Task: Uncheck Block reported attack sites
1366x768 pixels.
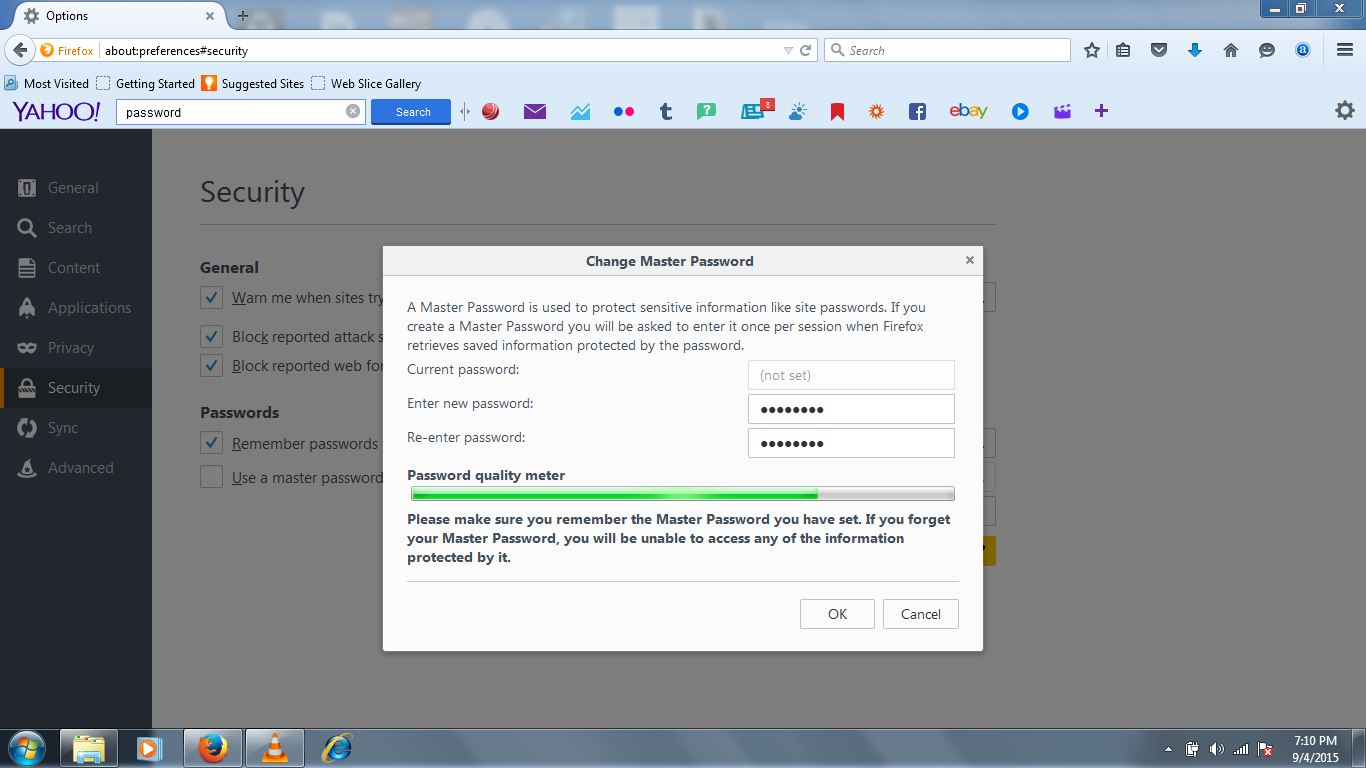Action: [x=211, y=336]
